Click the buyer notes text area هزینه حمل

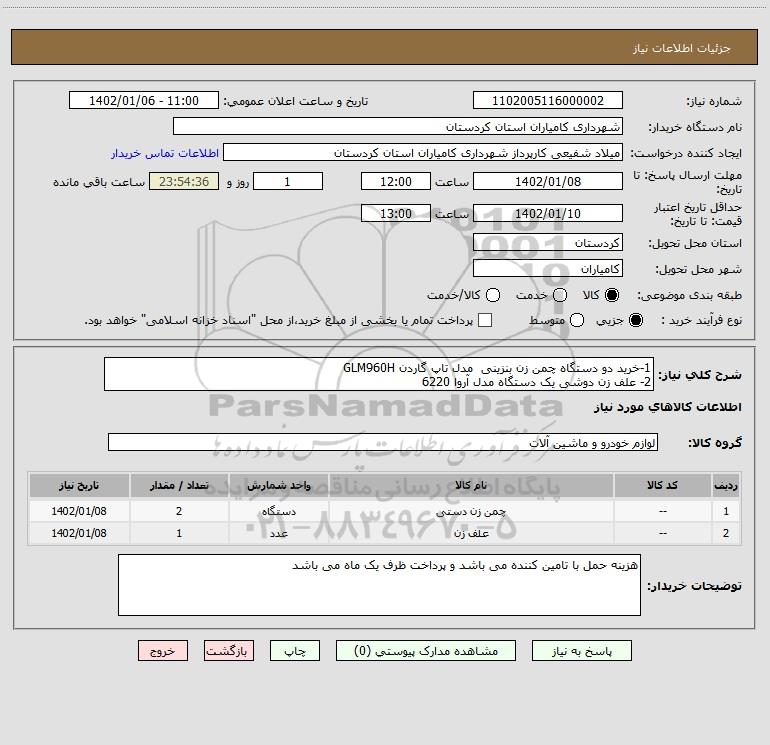pos(379,585)
